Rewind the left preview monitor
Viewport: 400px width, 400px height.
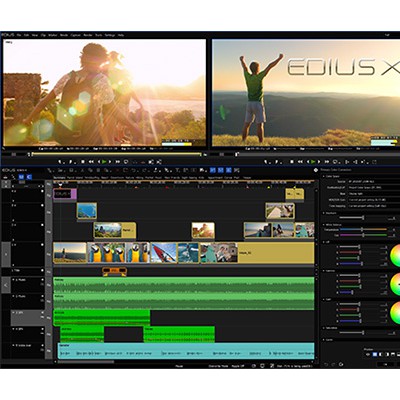point(91,162)
